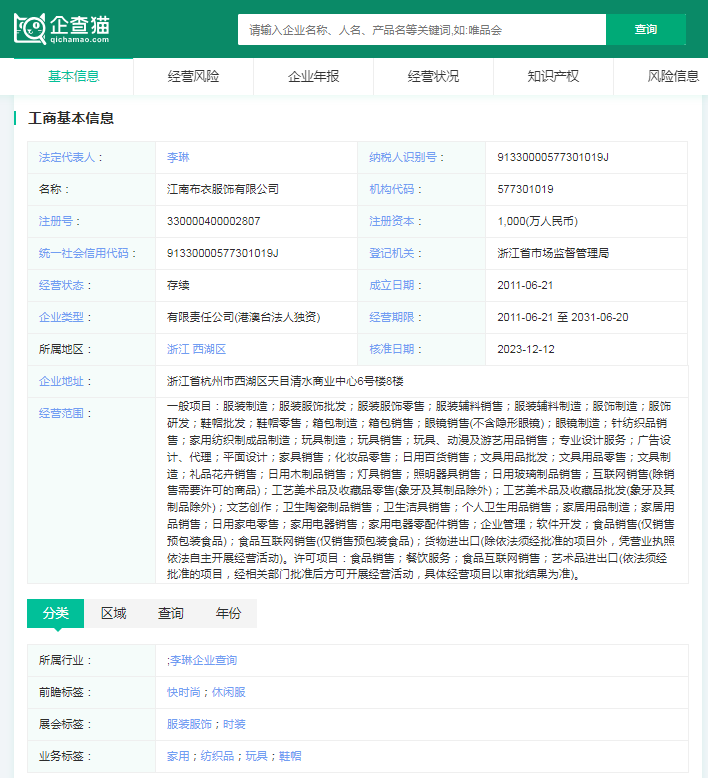The image size is (708, 778).
Task: Open the 企业年报 tab
Action: point(313,76)
